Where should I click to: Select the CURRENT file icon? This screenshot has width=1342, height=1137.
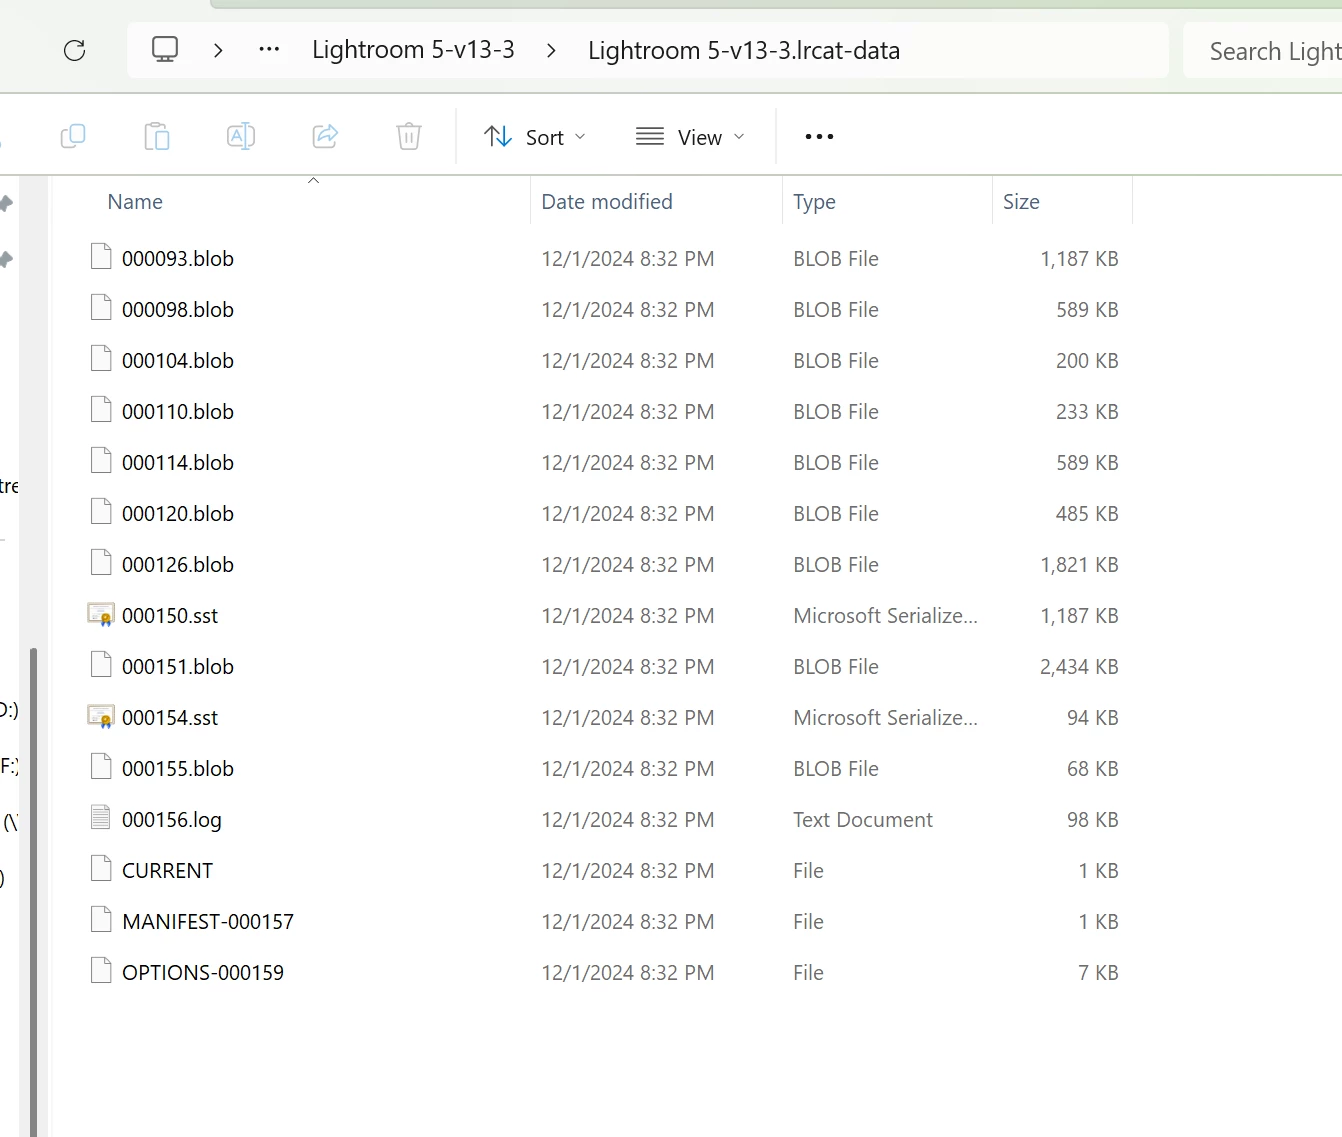(101, 869)
